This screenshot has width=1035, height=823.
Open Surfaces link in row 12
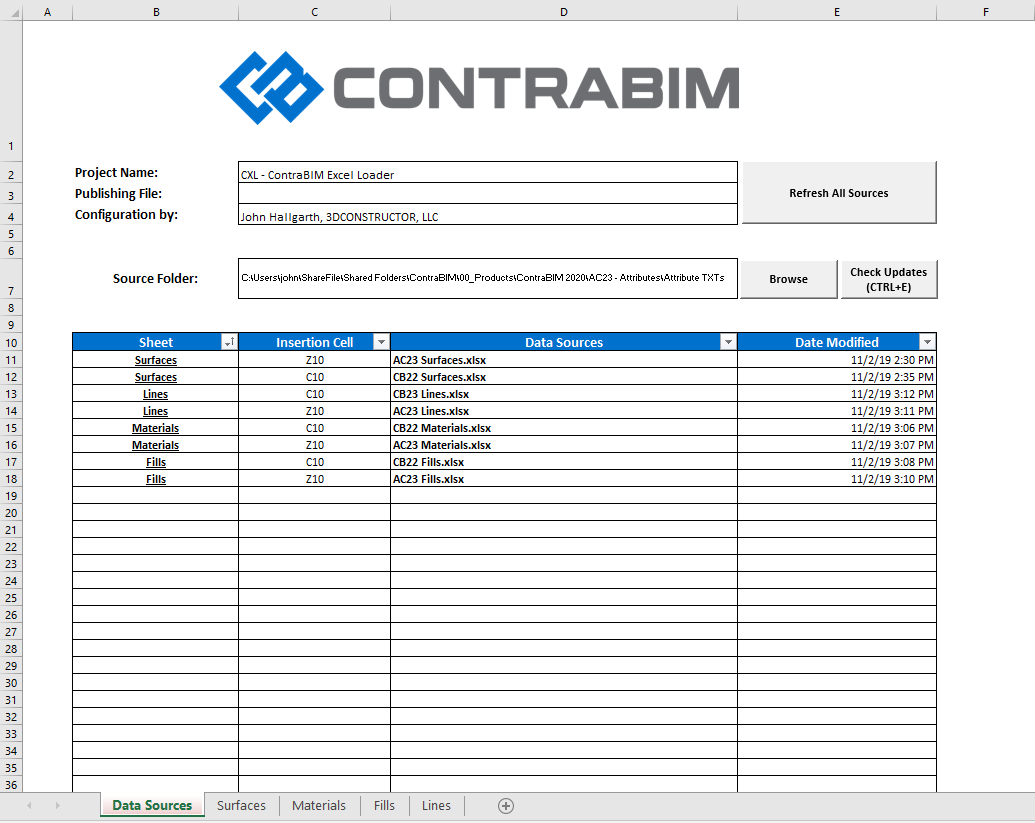(156, 378)
